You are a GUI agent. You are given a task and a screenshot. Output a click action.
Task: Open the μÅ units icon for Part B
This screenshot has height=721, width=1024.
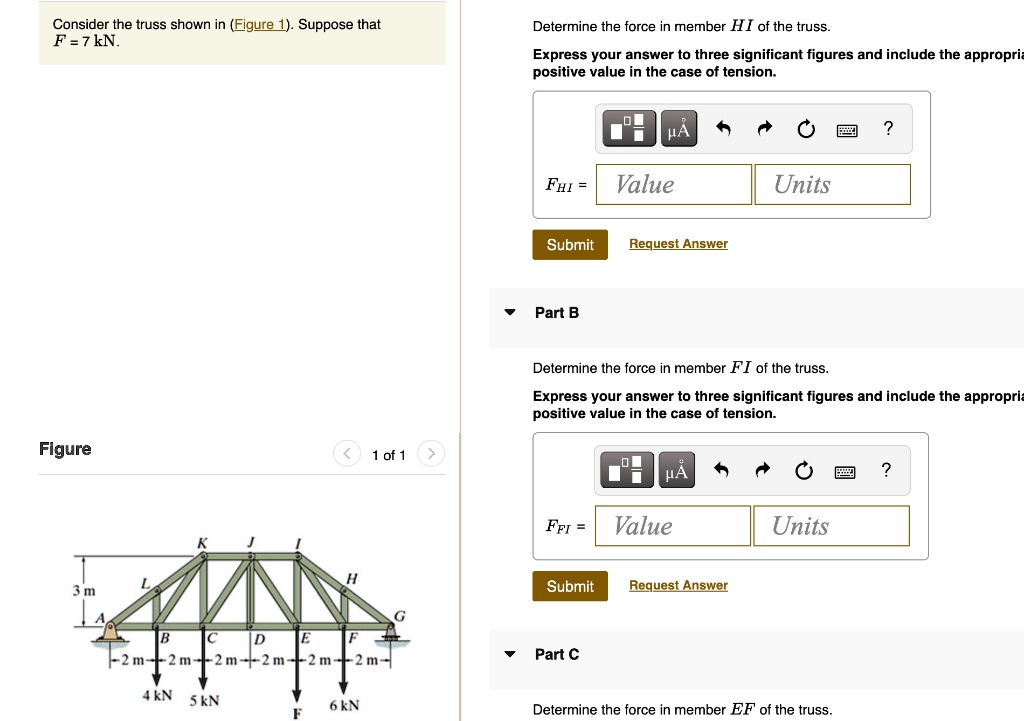coord(676,470)
